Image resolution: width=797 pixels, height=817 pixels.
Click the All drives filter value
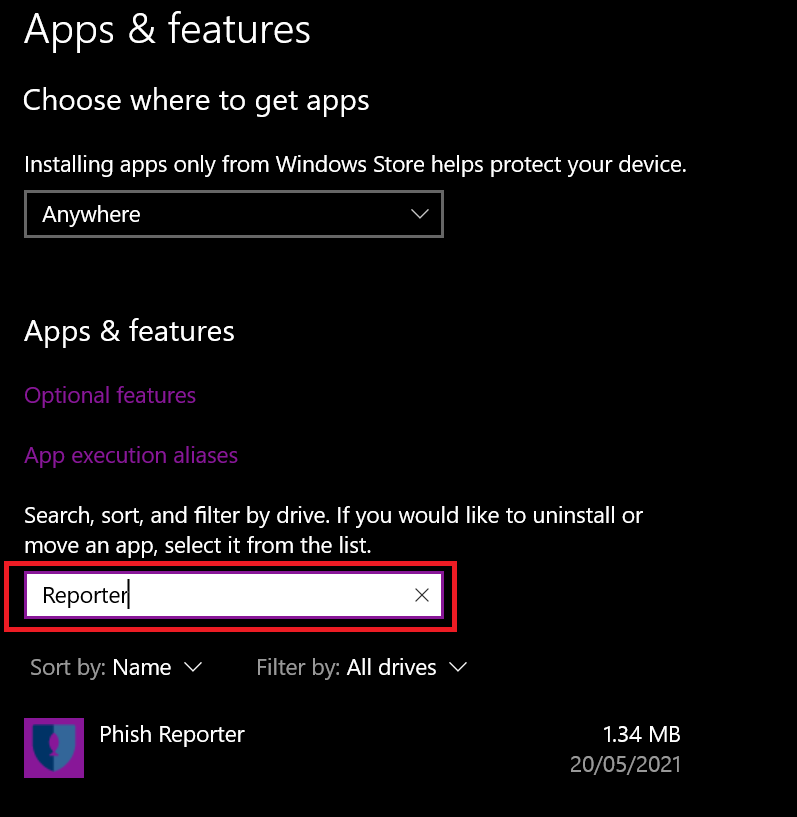392,667
